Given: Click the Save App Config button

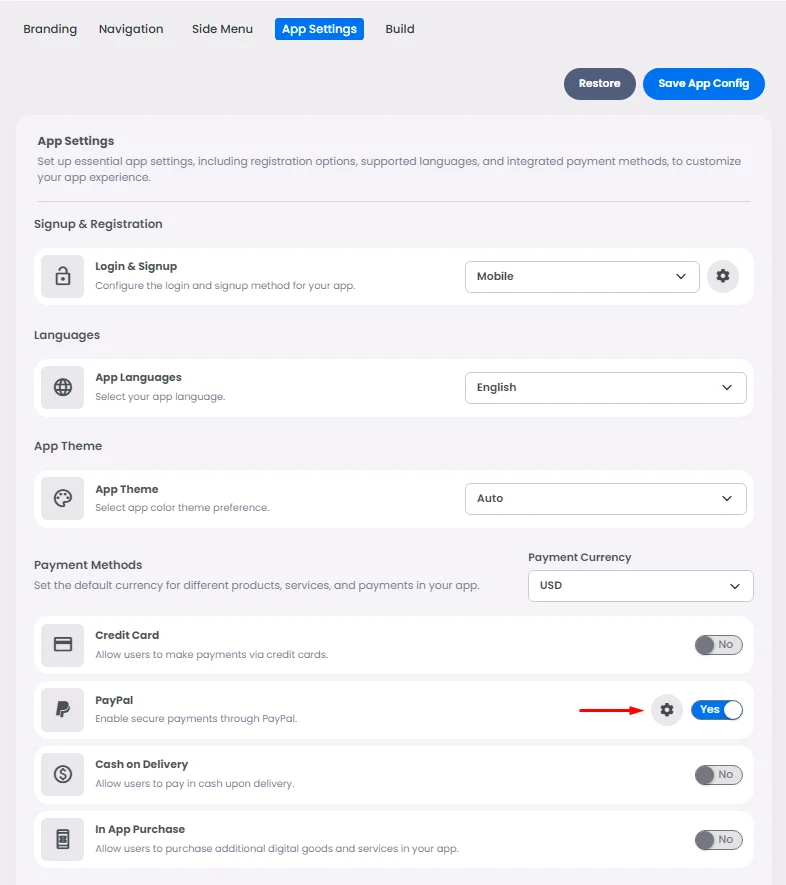Looking at the screenshot, I should tap(704, 84).
